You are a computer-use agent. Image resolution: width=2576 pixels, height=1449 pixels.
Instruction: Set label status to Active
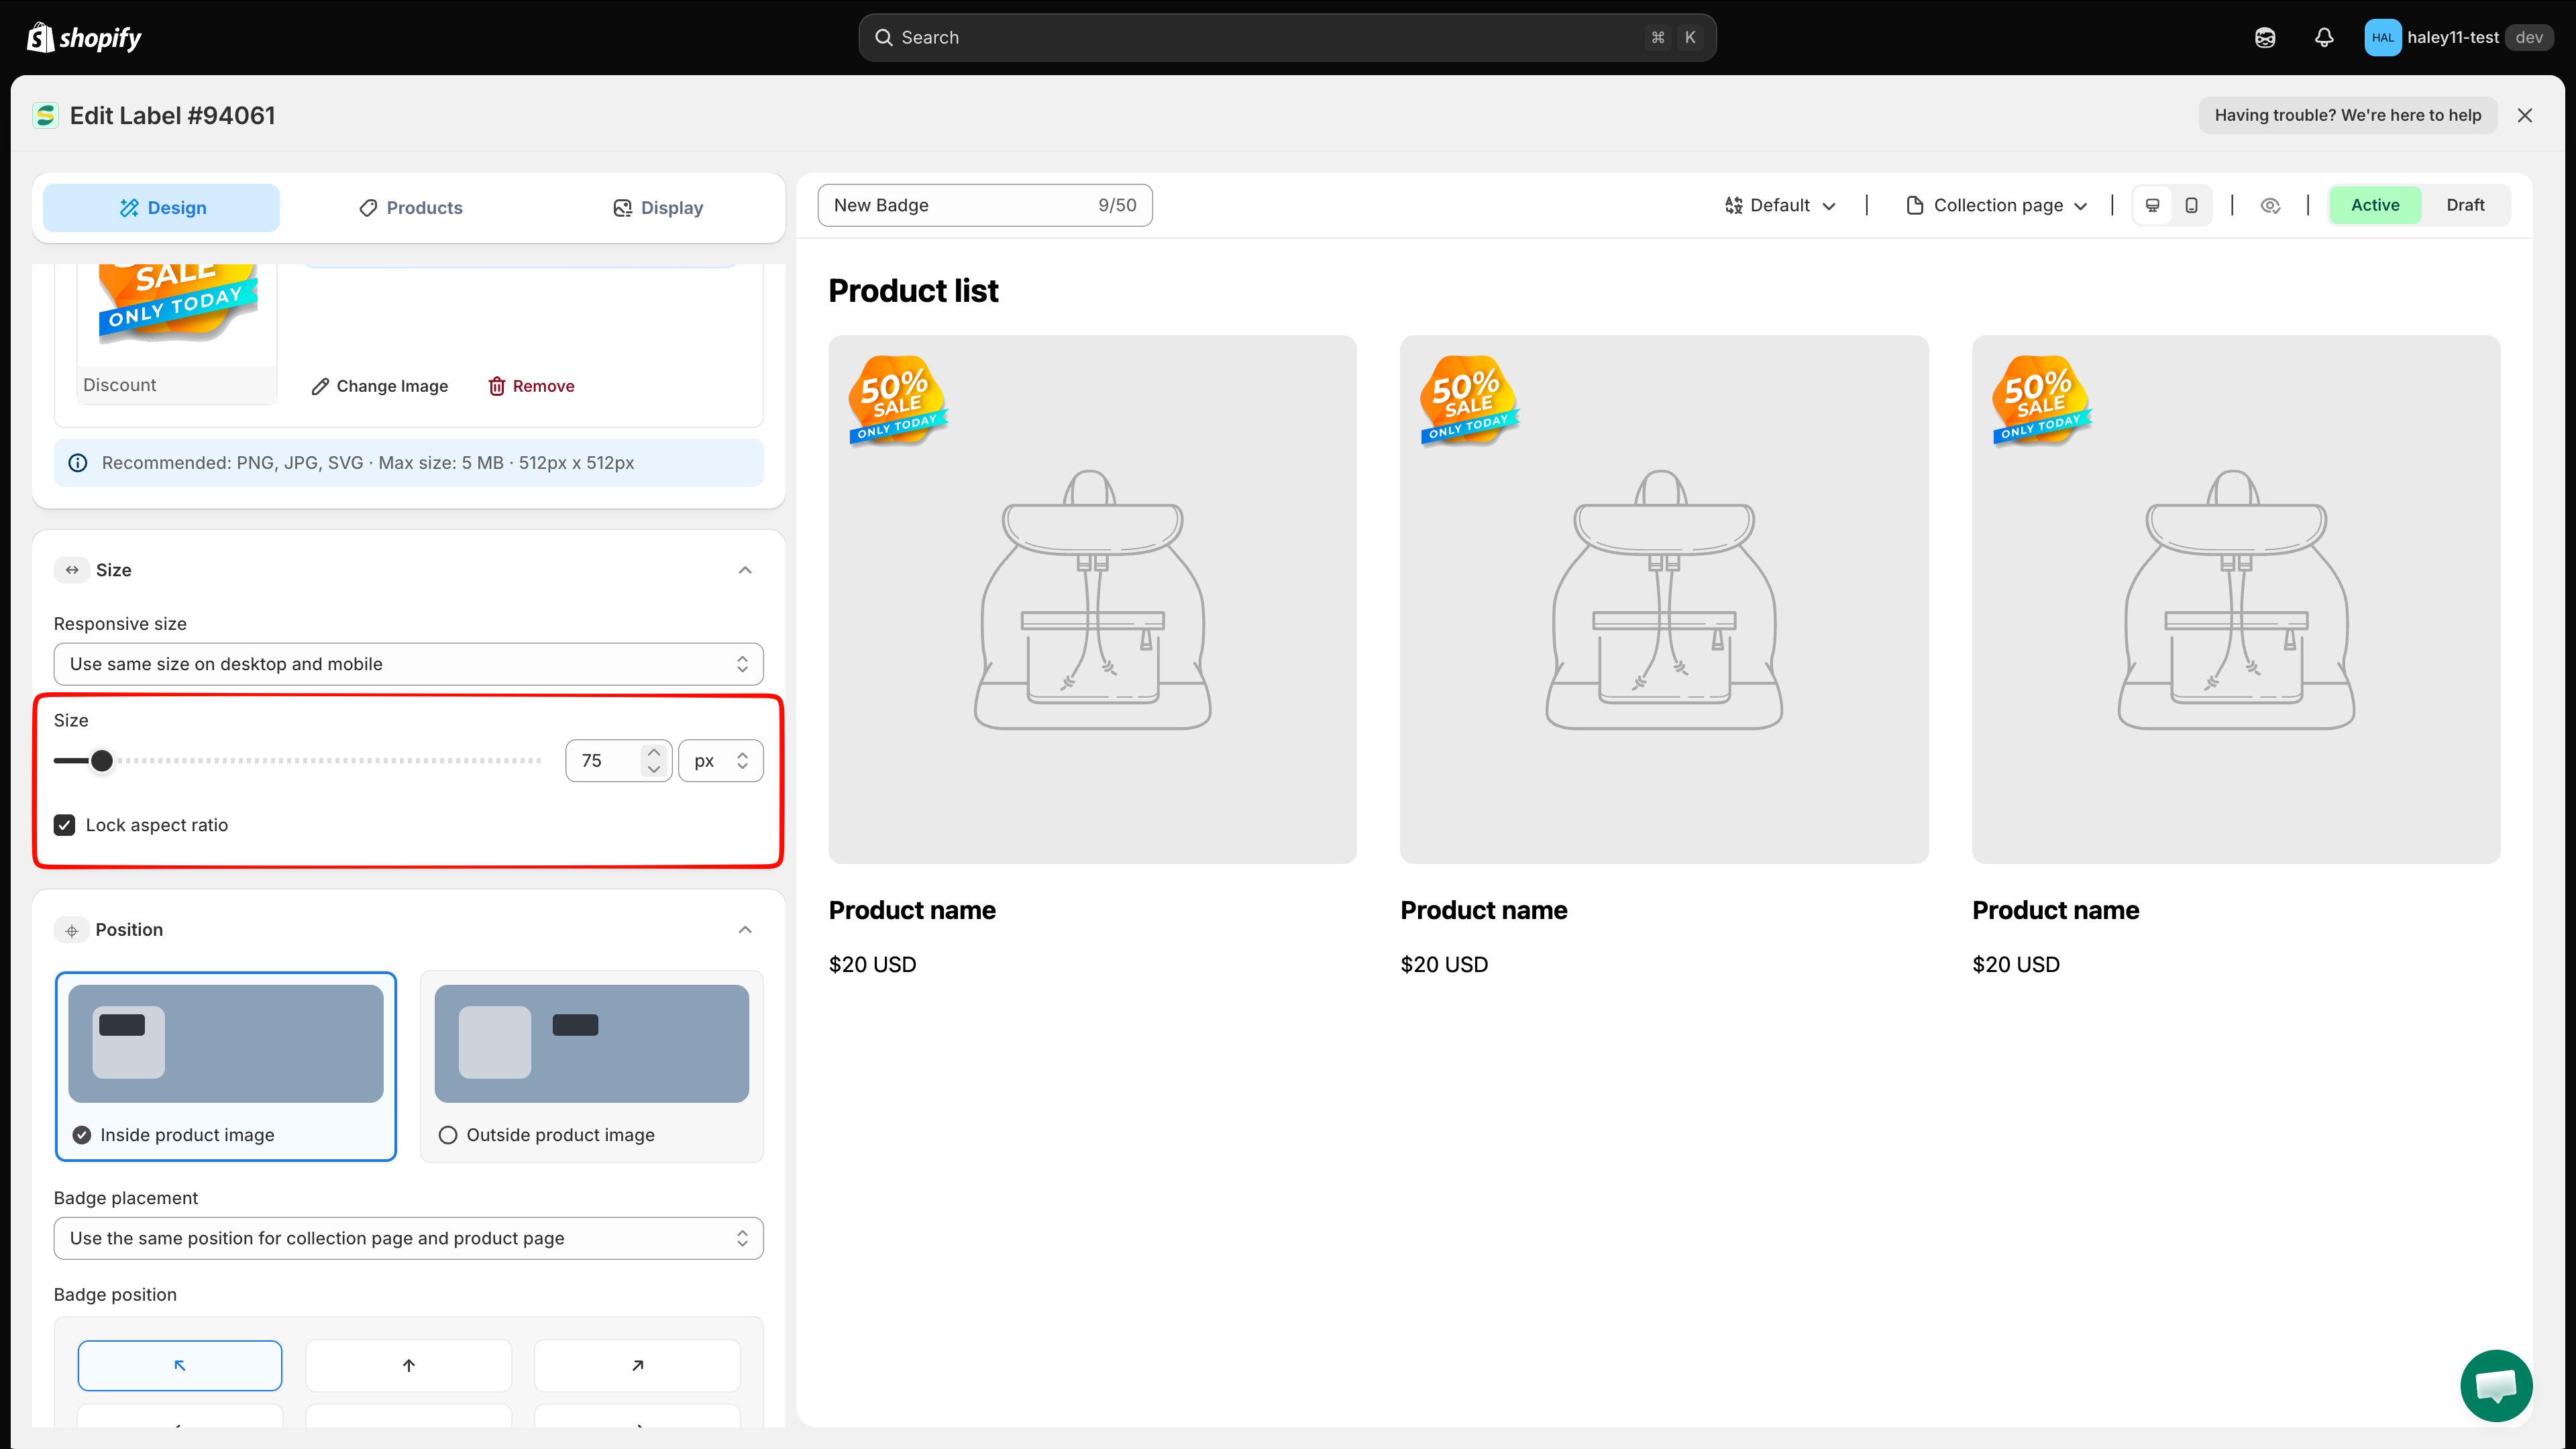coord(2375,205)
